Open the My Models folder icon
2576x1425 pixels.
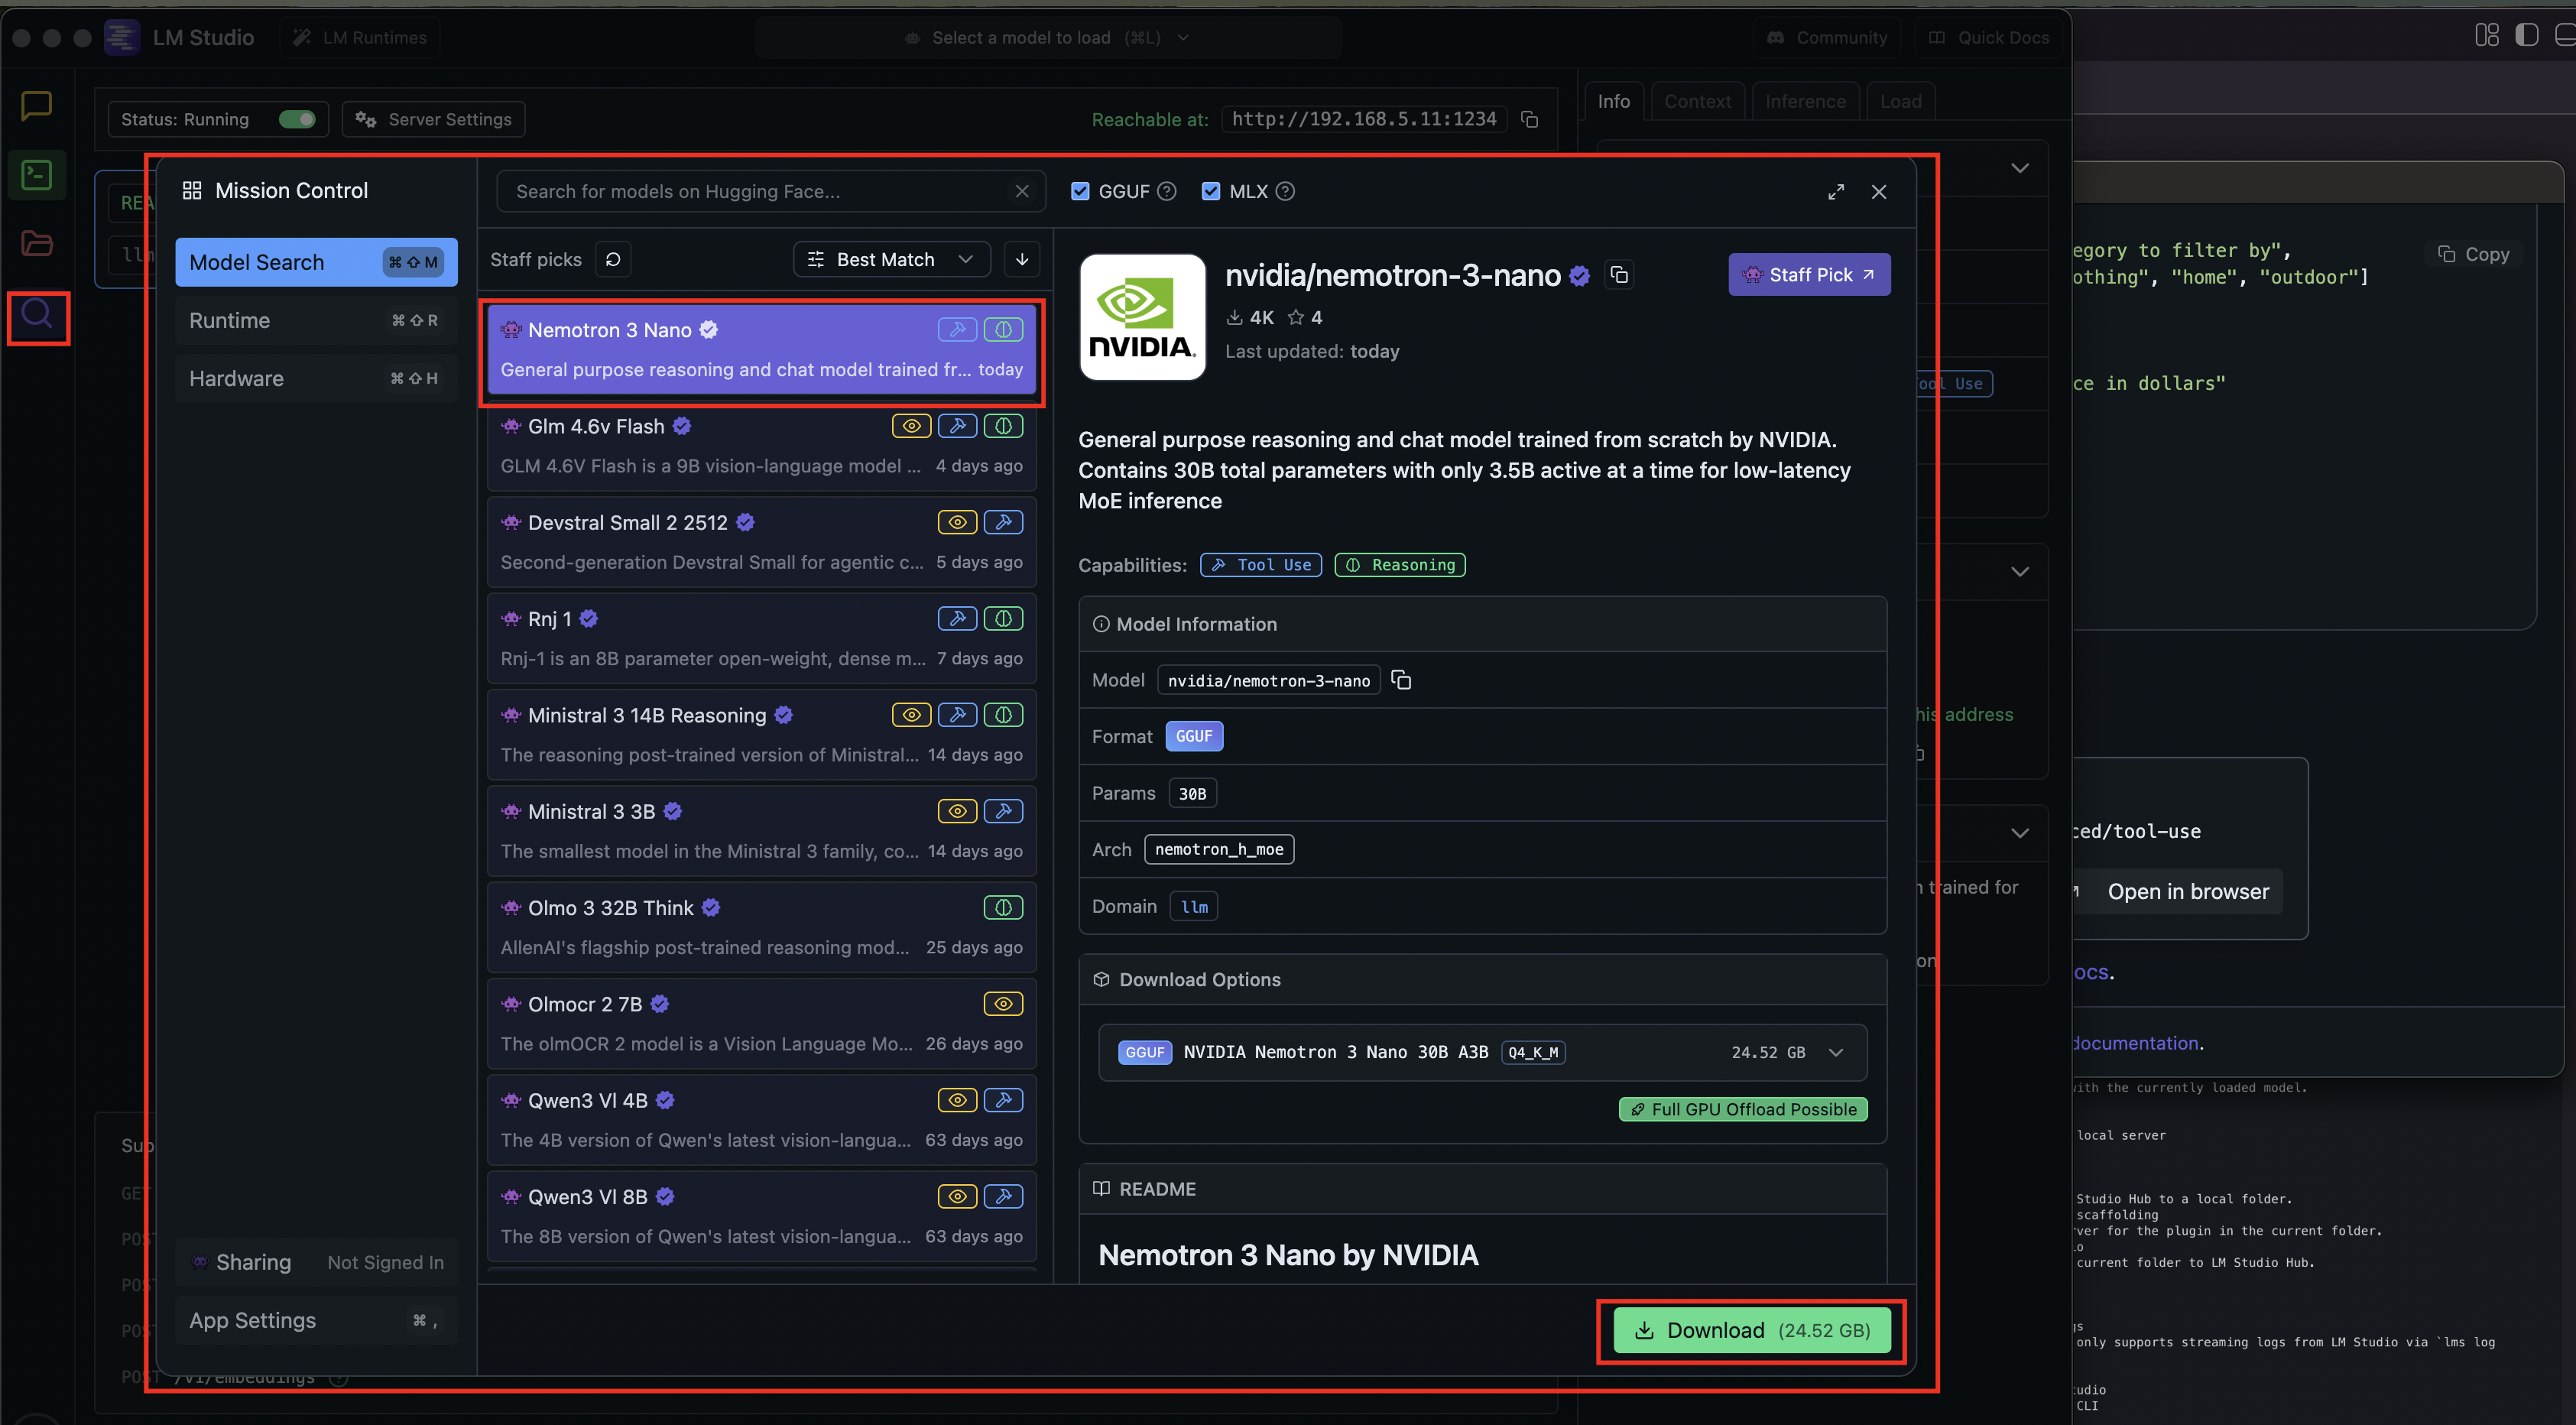(x=37, y=243)
